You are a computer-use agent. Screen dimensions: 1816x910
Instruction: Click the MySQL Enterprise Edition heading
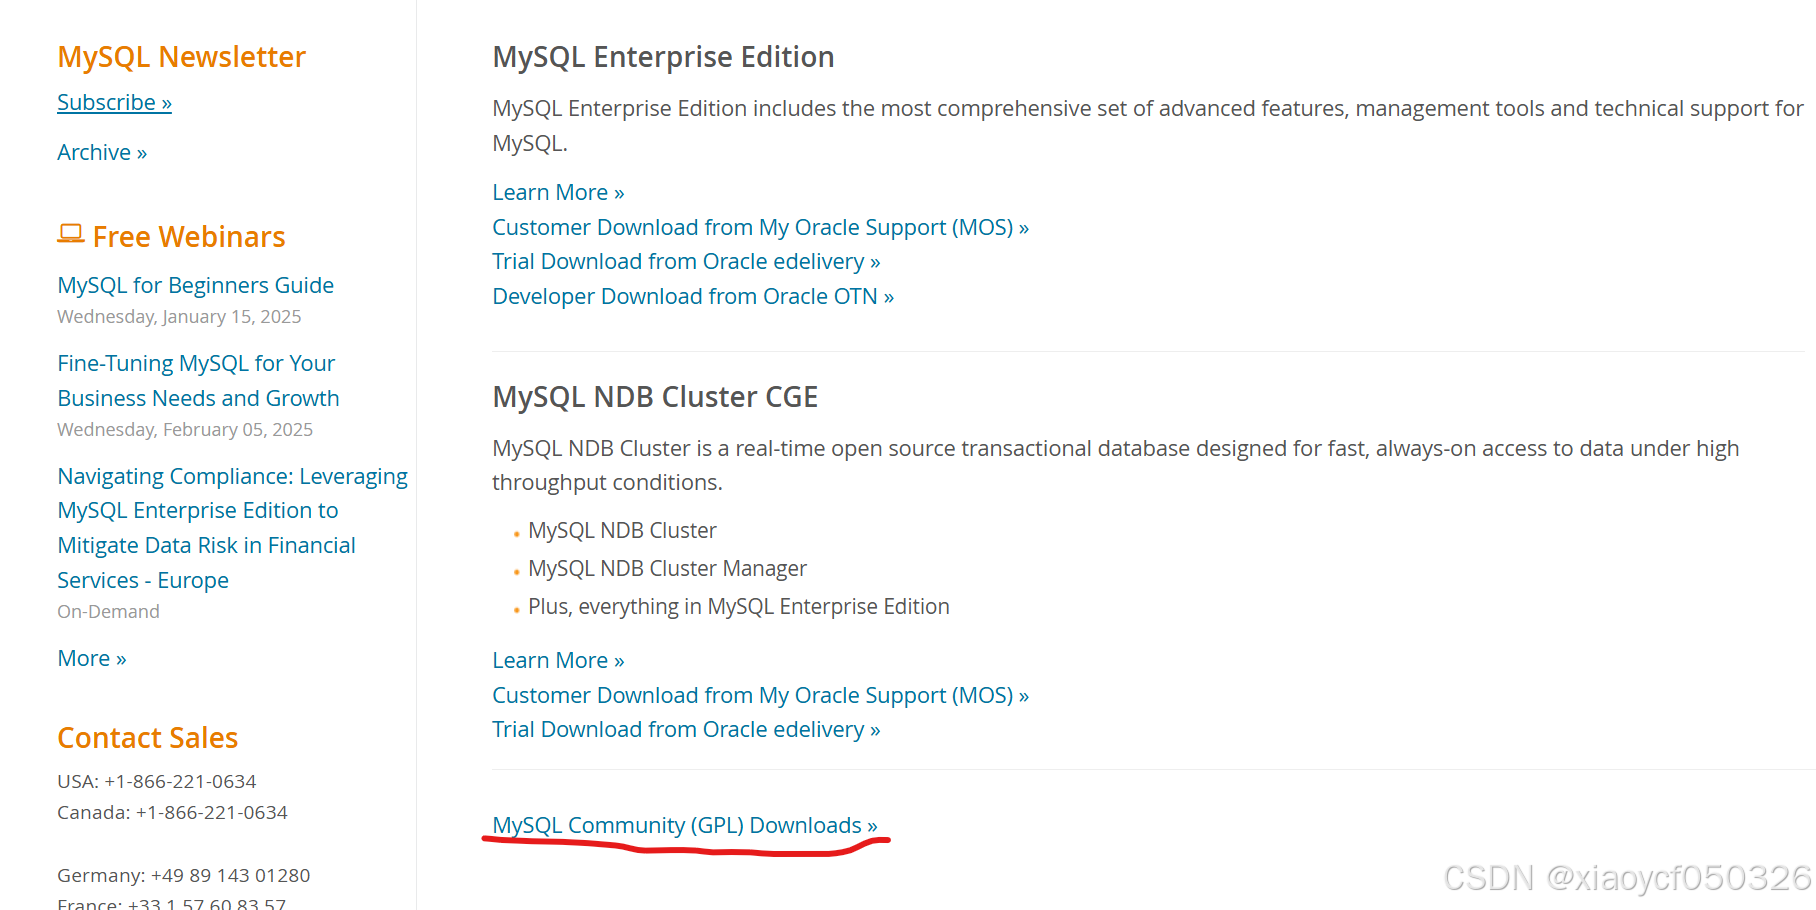pyautogui.click(x=663, y=57)
